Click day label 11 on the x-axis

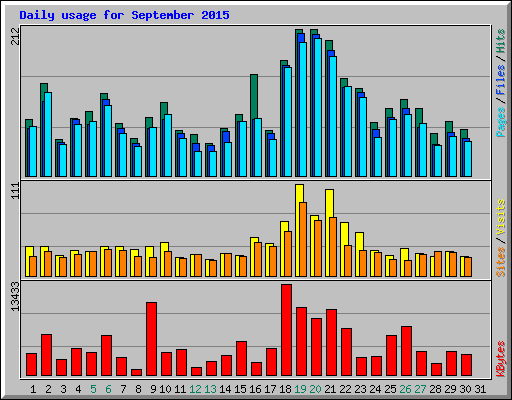[x=180, y=389]
